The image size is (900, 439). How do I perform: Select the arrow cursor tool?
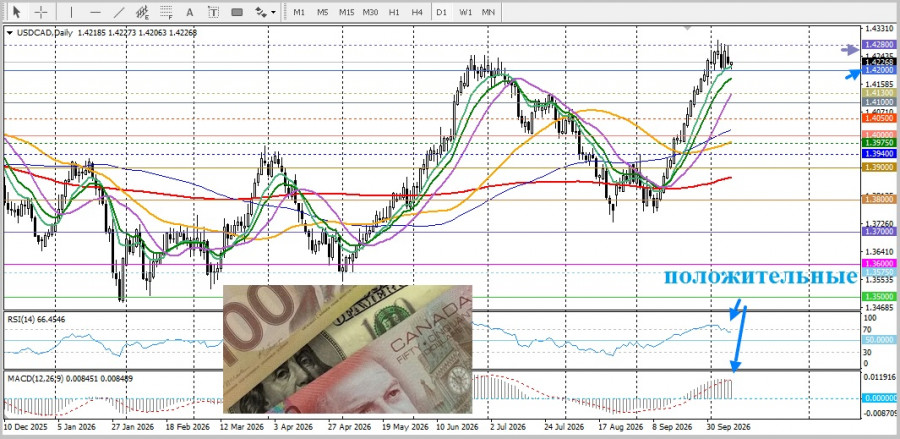[17, 11]
